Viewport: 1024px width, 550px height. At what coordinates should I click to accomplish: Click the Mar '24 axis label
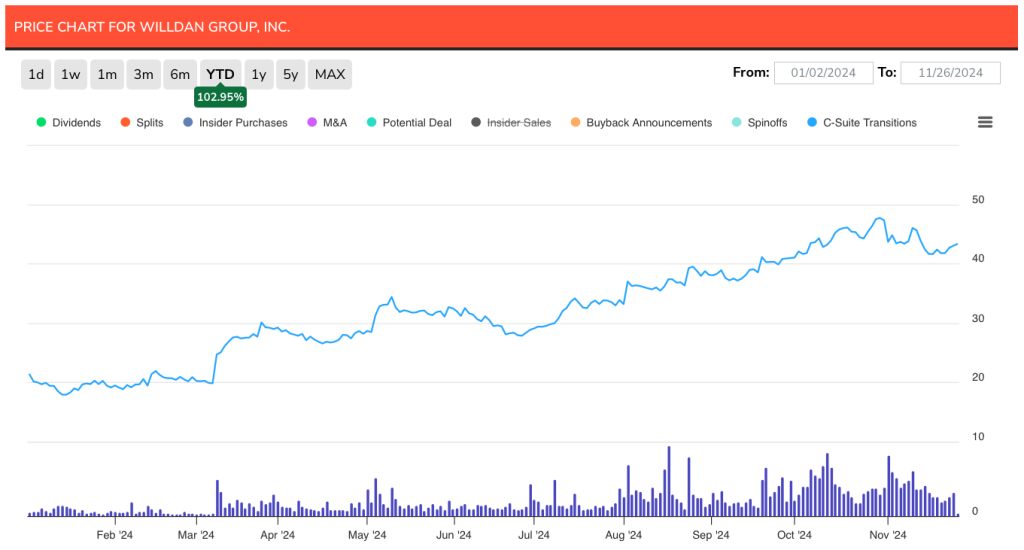point(196,535)
